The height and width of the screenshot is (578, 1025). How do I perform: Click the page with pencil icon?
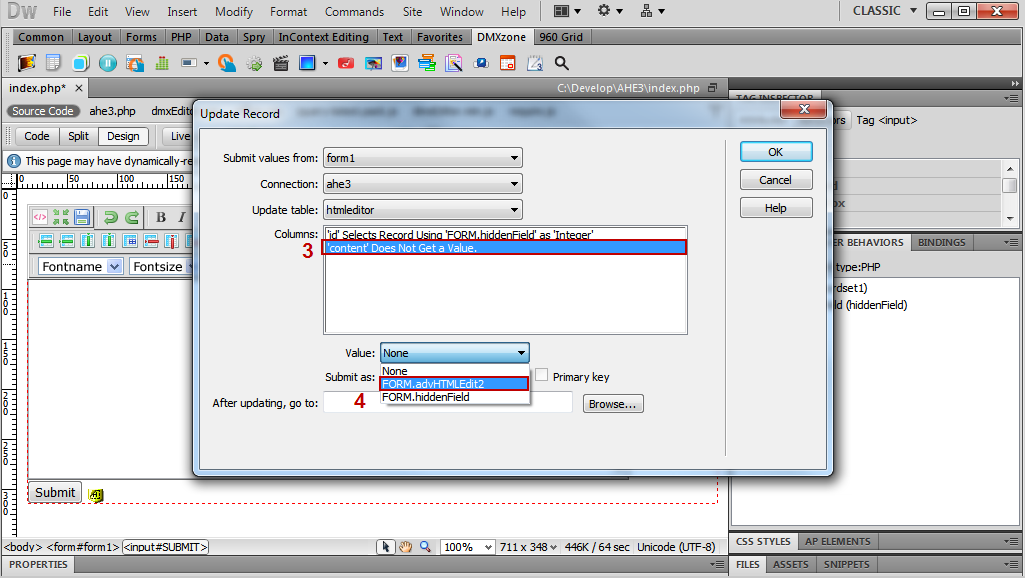coord(454,63)
